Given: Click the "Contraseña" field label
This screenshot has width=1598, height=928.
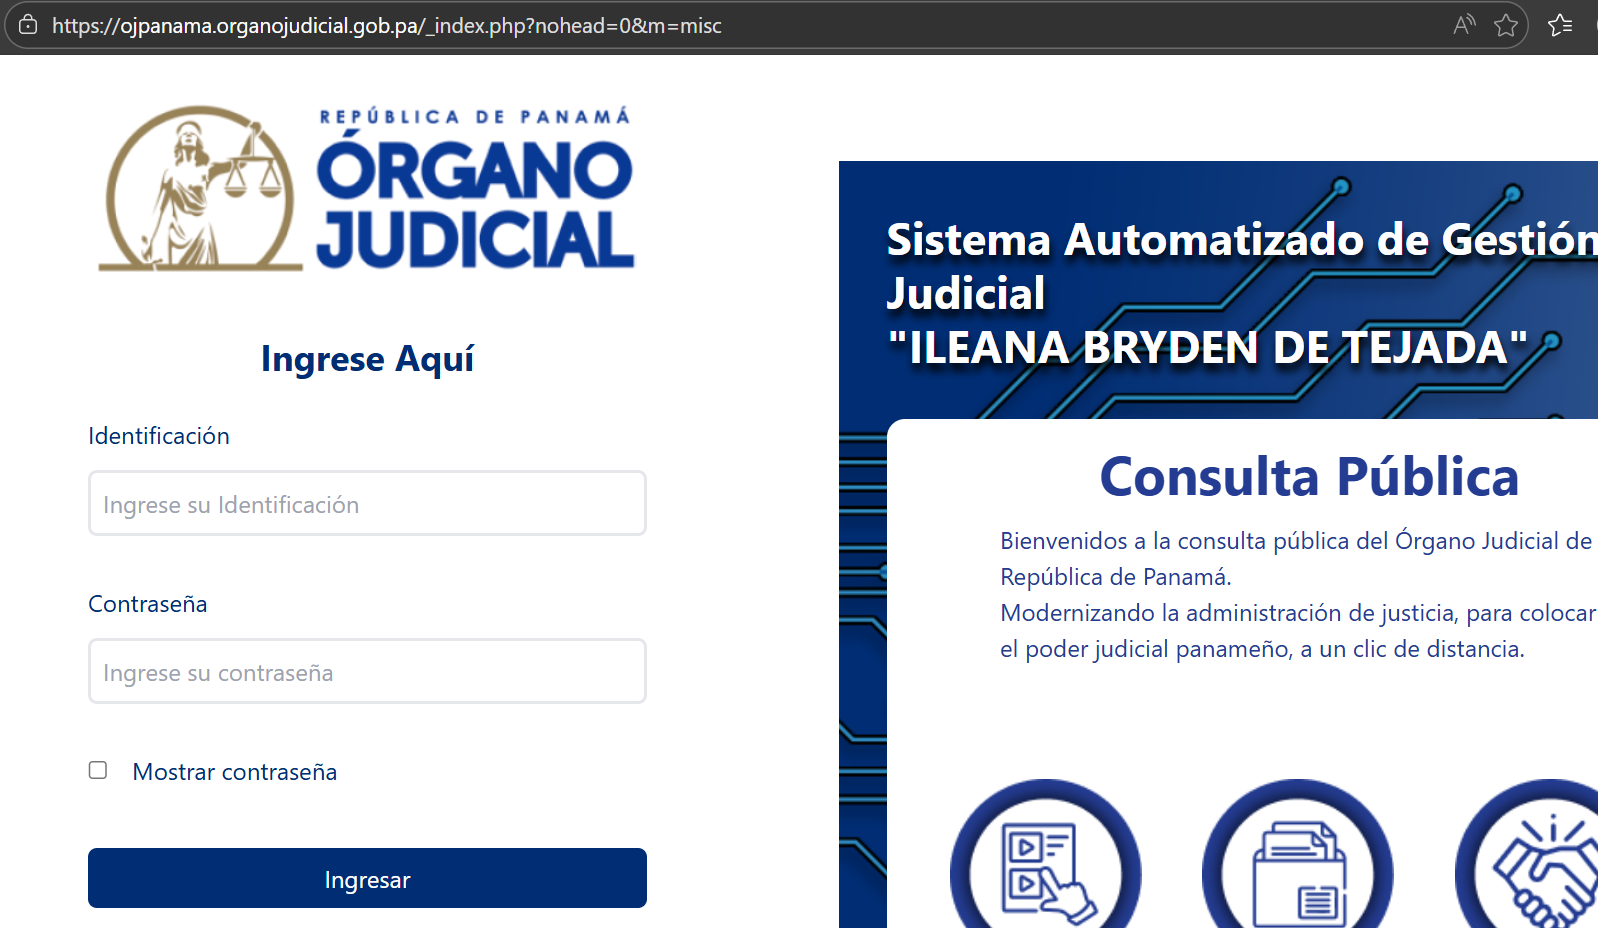Looking at the screenshot, I should 148,604.
